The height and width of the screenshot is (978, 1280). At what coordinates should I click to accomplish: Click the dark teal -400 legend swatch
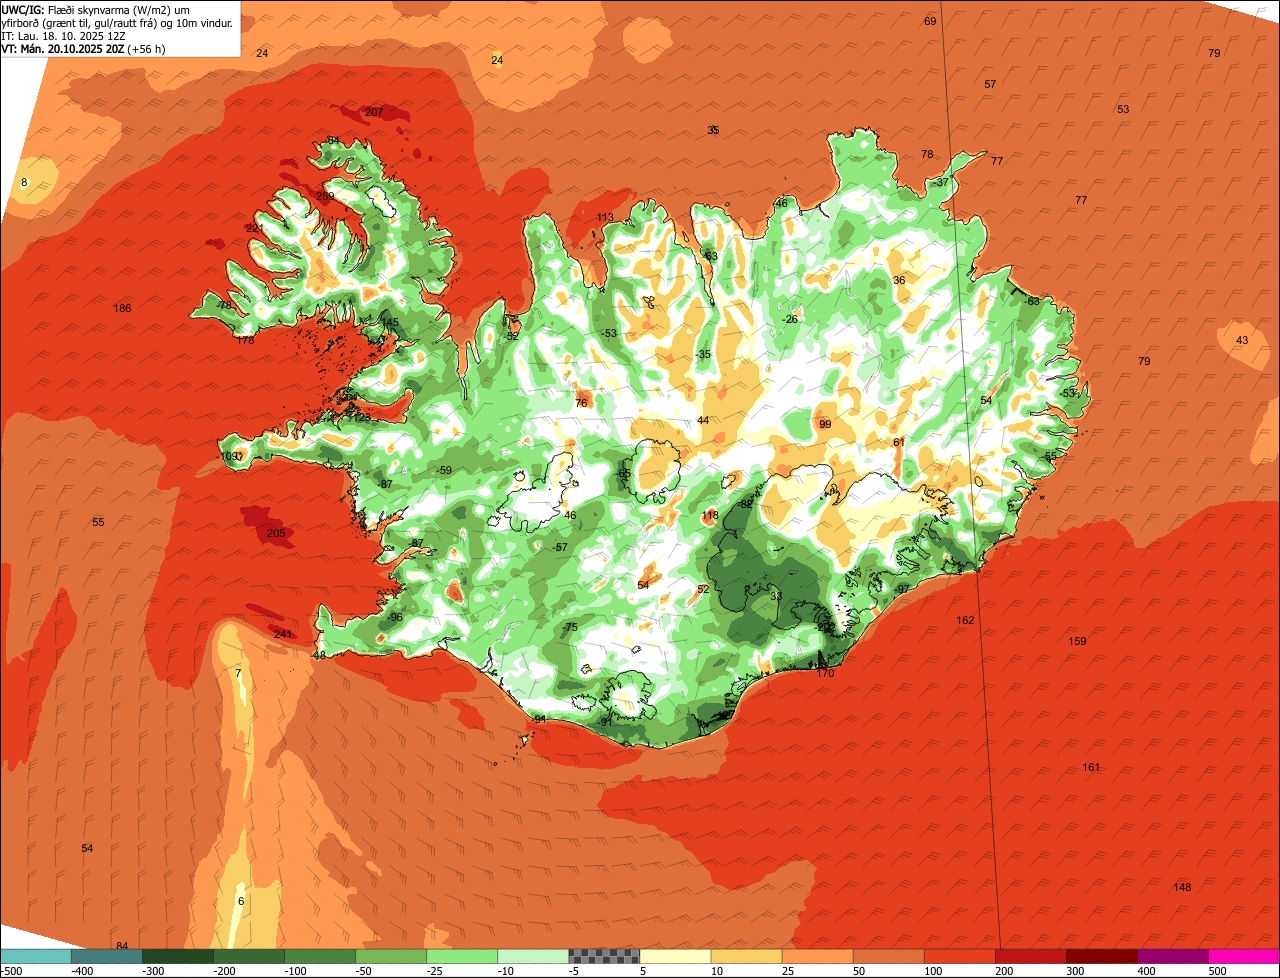click(106, 956)
